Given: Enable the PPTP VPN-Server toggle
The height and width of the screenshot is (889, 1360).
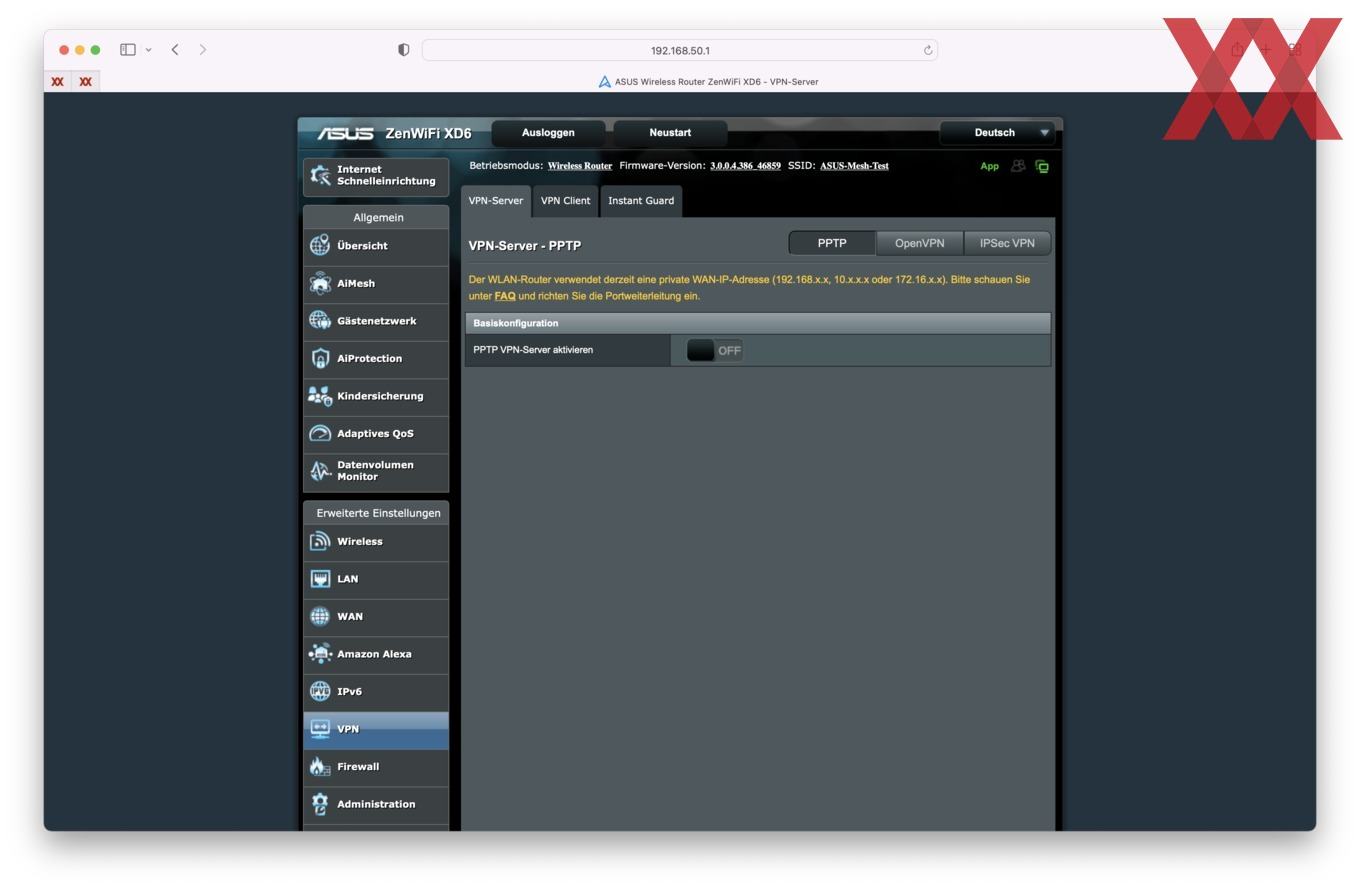Looking at the screenshot, I should click(x=715, y=350).
